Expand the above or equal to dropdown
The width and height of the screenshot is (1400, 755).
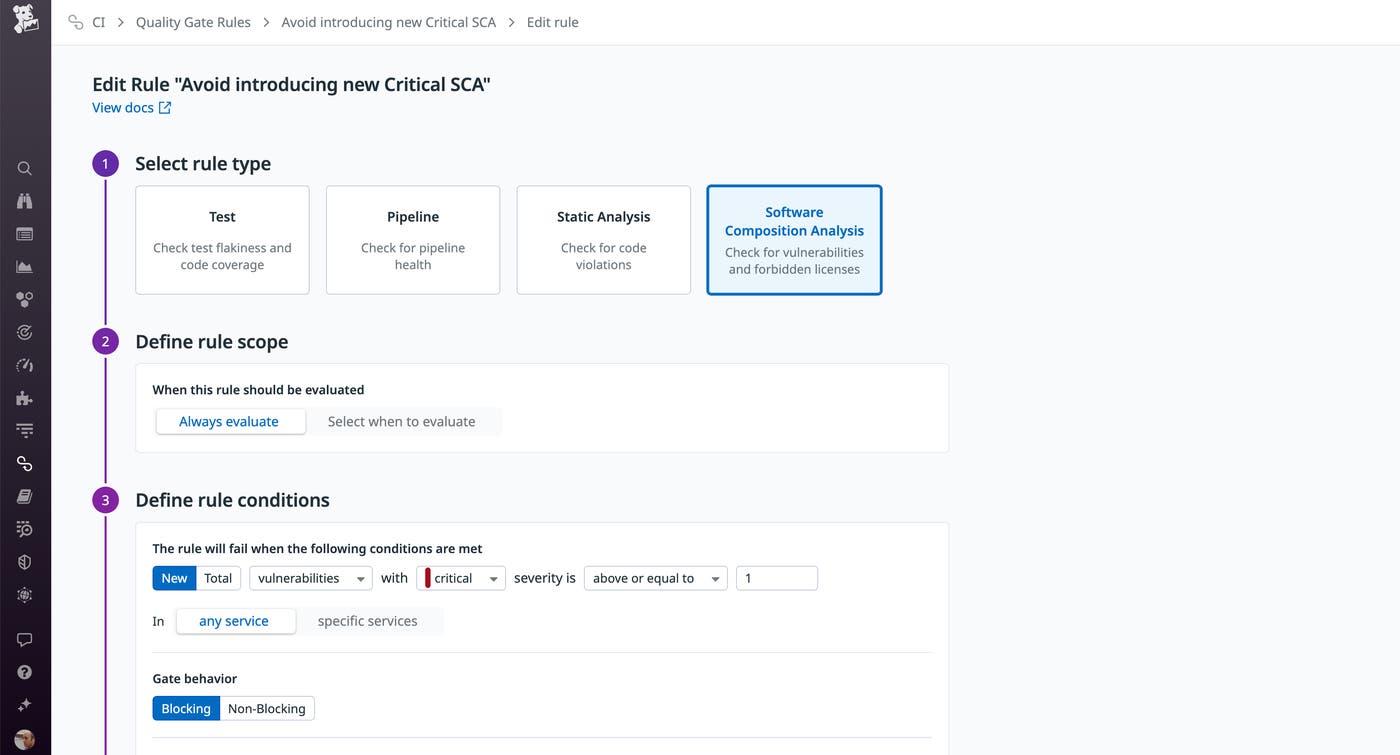point(655,578)
